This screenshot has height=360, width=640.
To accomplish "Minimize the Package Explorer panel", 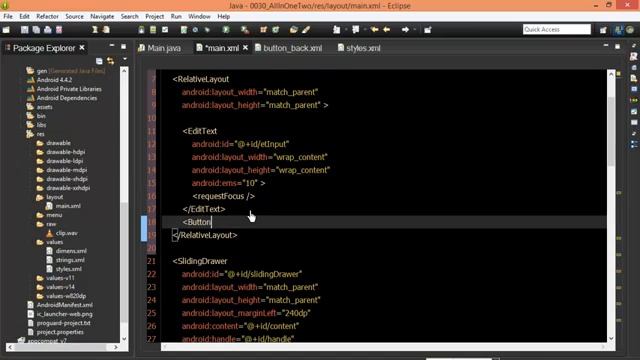I will coord(112,46).
